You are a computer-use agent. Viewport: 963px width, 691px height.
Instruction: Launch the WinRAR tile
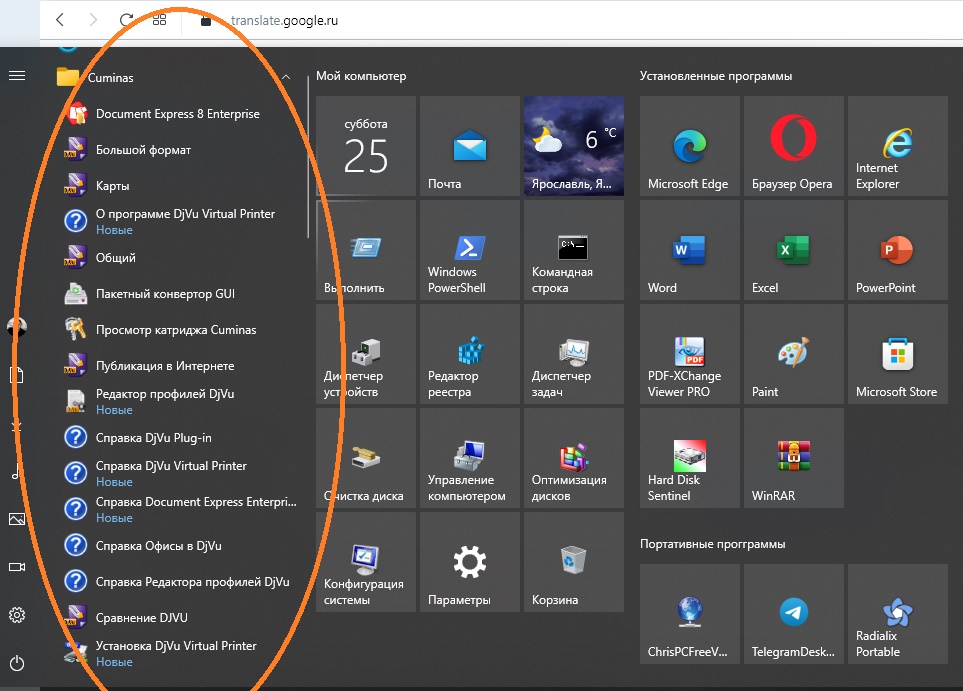[x=793, y=458]
